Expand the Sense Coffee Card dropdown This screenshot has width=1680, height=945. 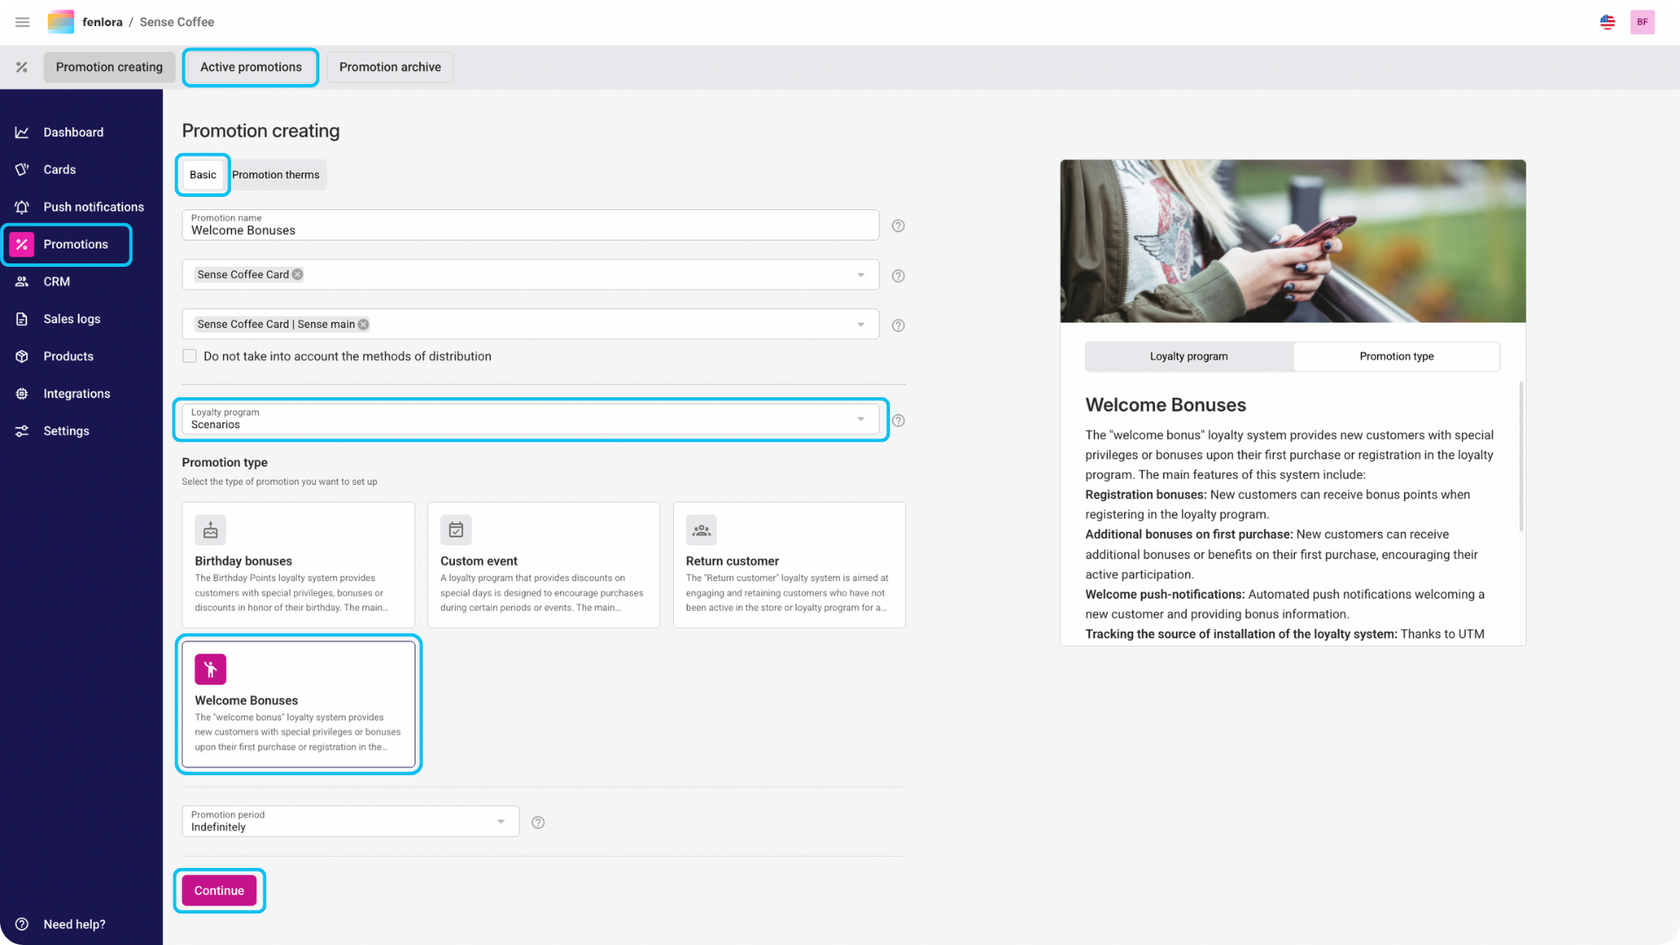coord(861,275)
